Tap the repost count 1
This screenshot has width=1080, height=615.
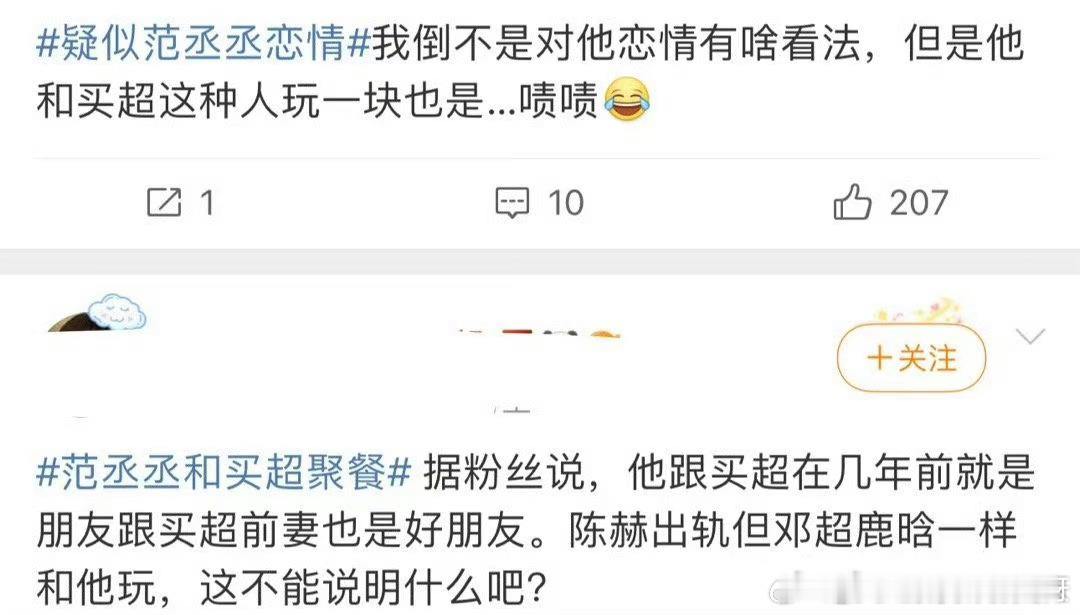207,202
